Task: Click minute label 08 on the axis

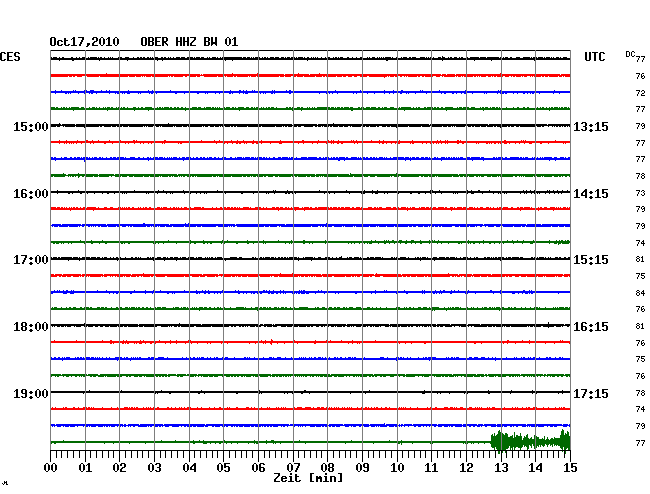Action: click(x=327, y=467)
